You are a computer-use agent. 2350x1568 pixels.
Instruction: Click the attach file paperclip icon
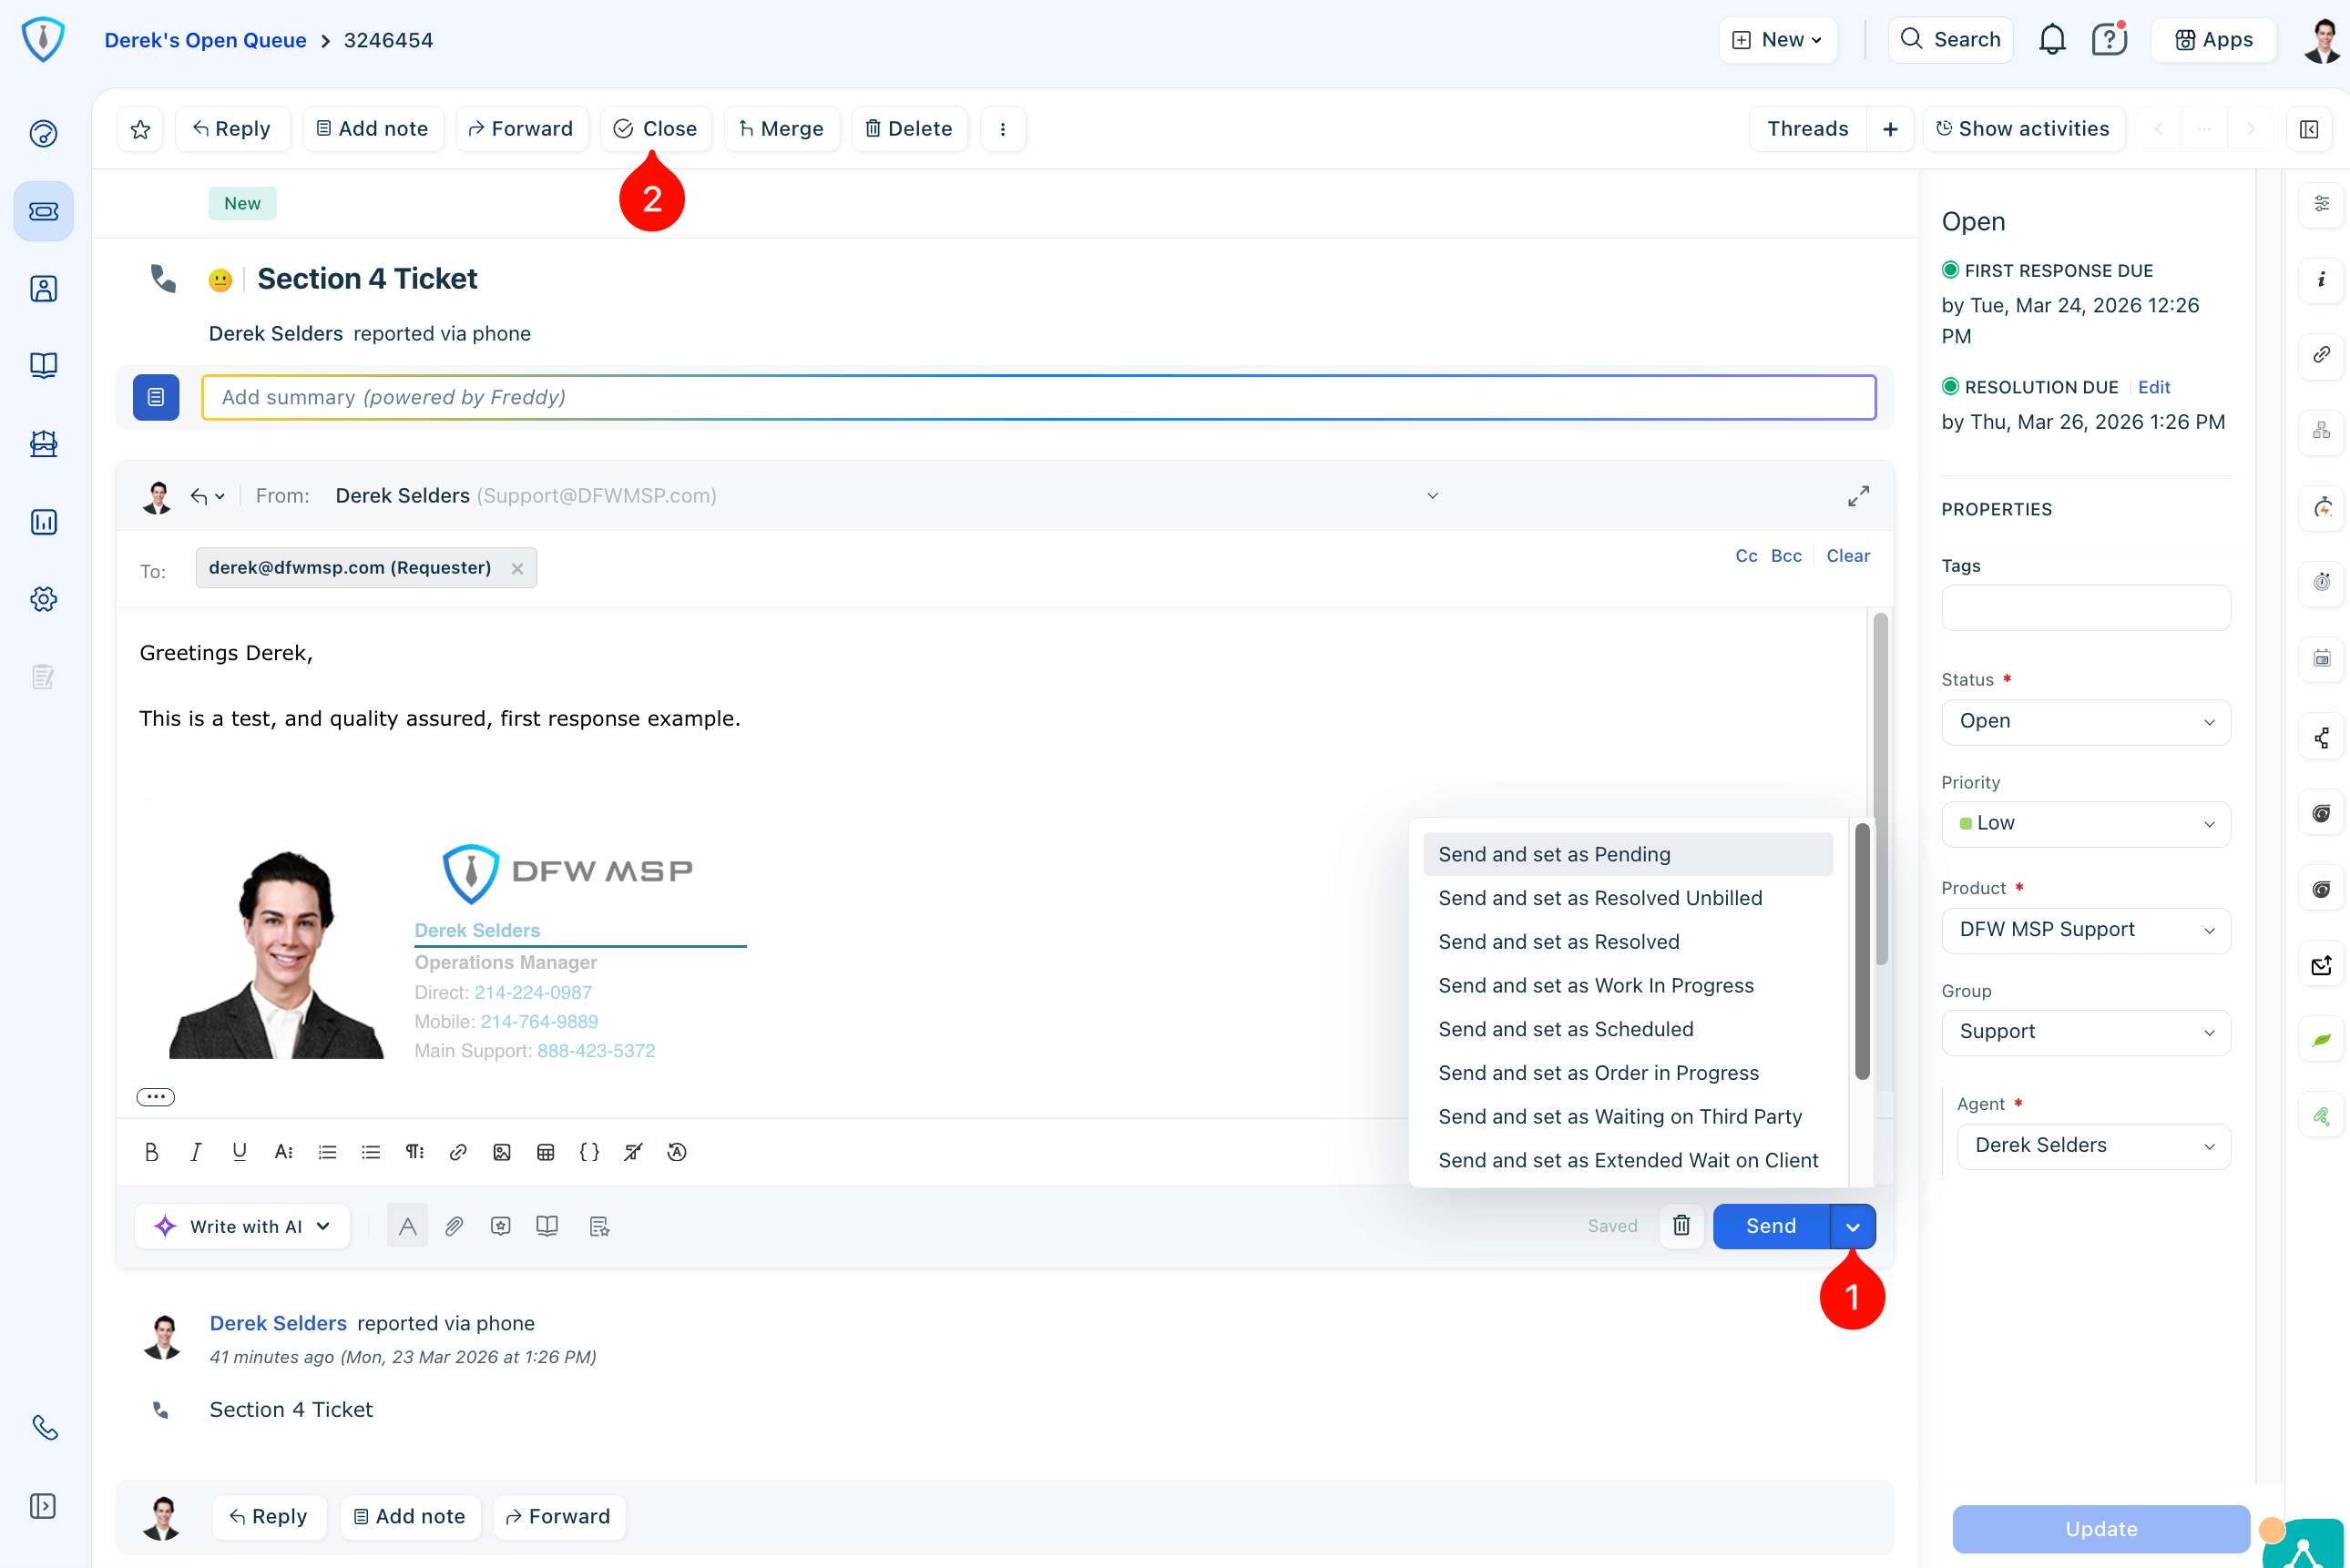pyautogui.click(x=454, y=1226)
